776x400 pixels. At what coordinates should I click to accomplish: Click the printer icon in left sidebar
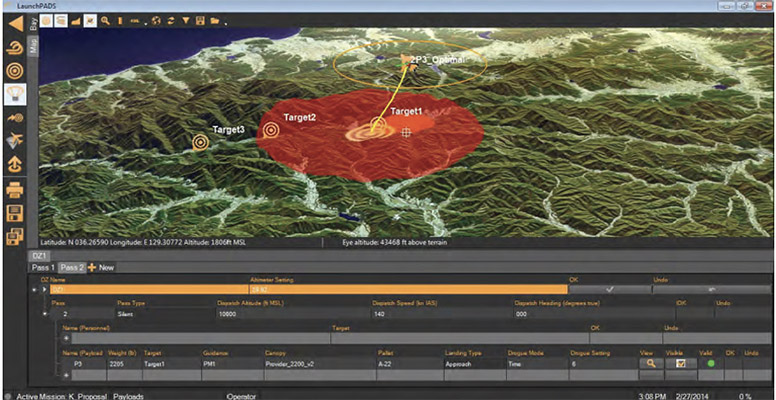15,189
